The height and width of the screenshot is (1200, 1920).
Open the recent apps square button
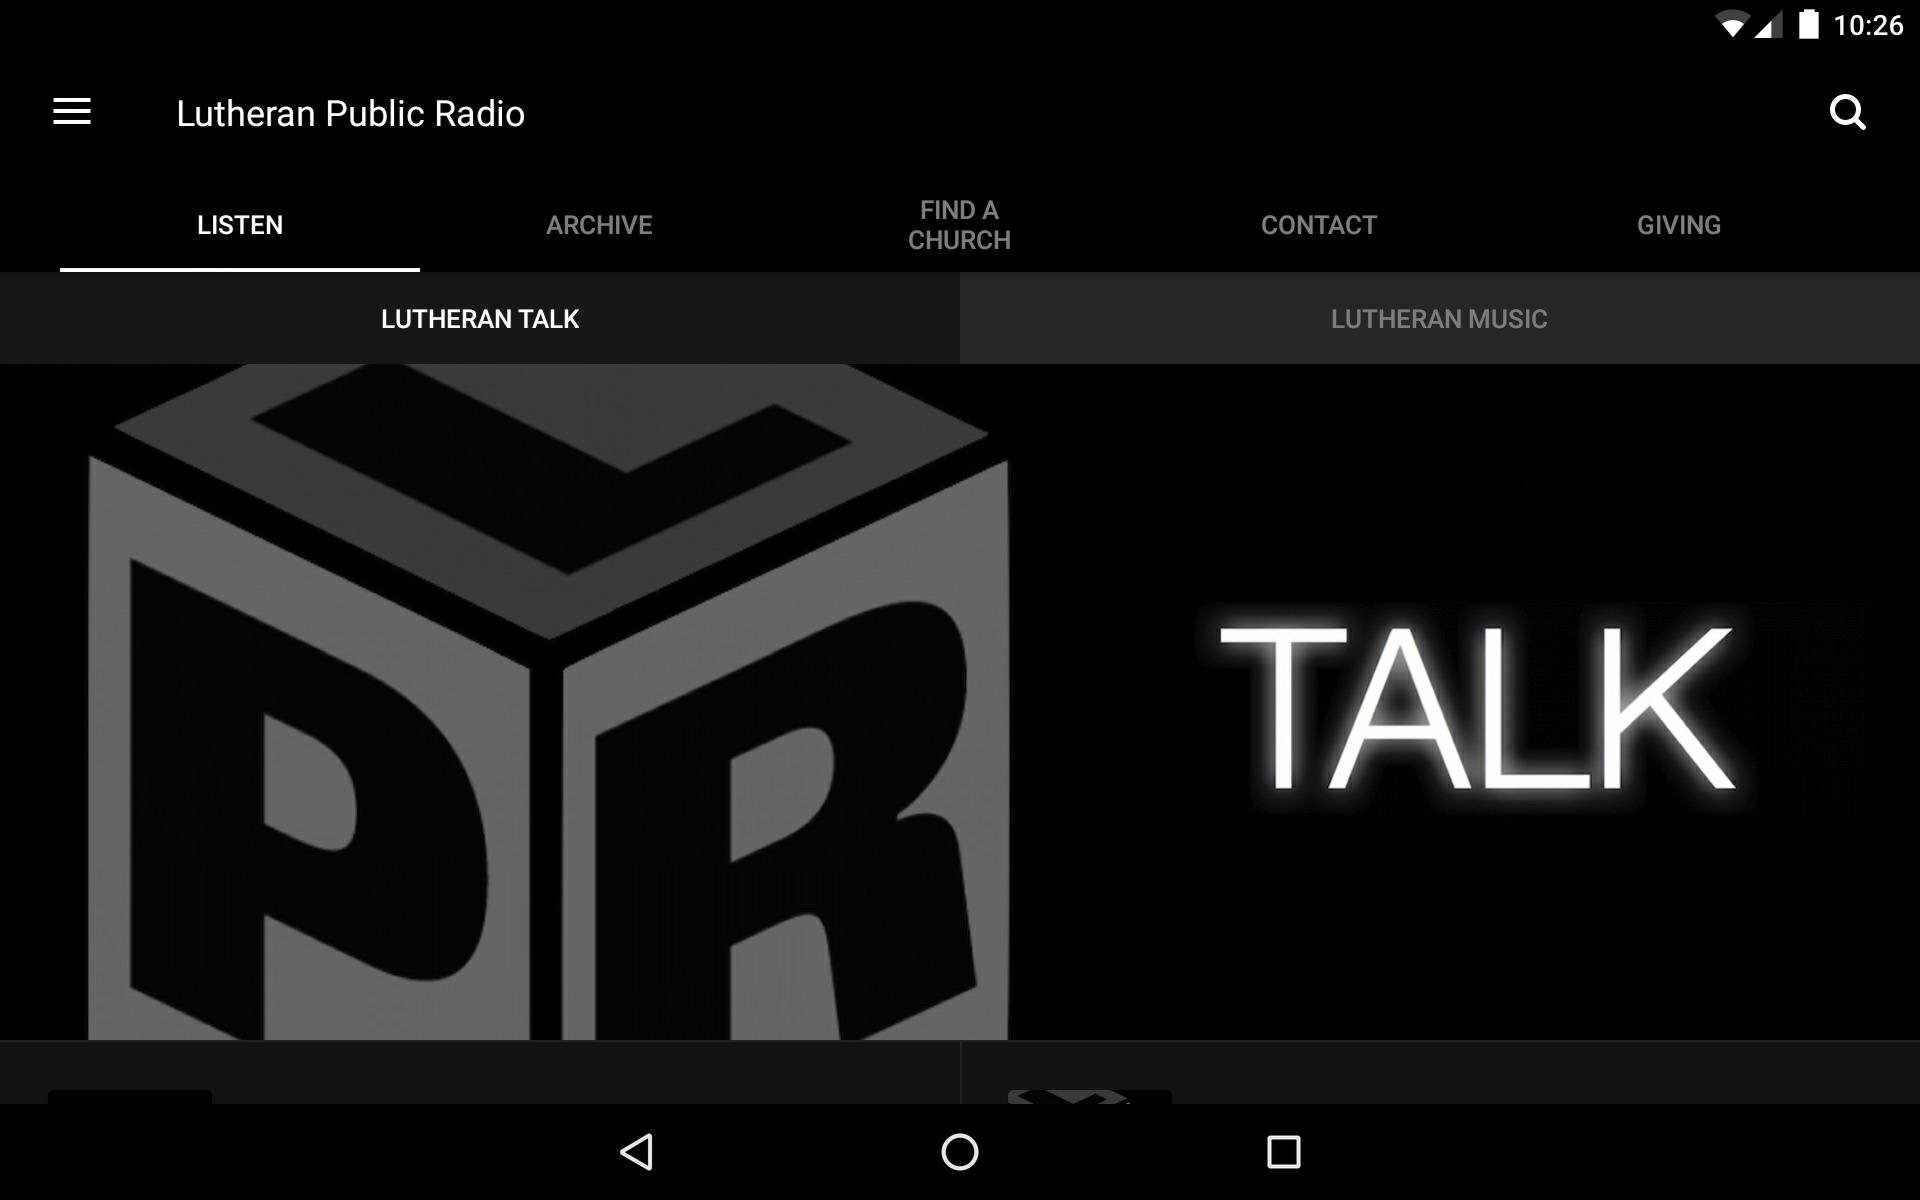[1283, 1152]
